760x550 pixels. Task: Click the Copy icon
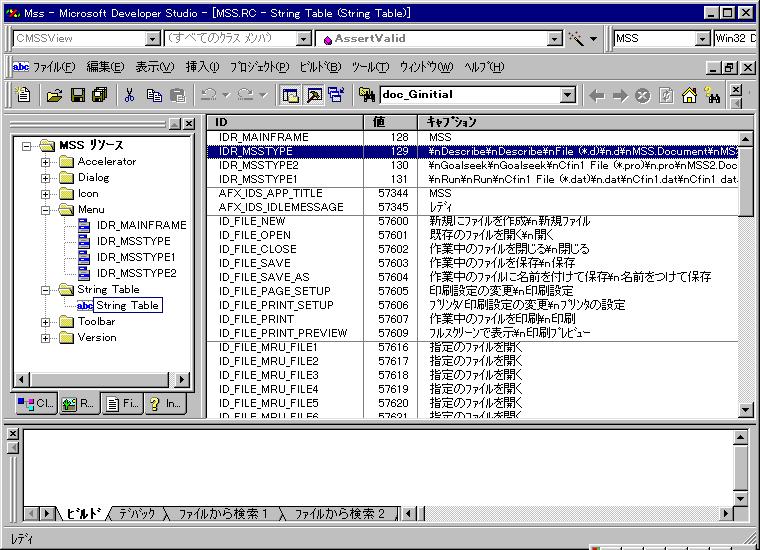(x=154, y=95)
